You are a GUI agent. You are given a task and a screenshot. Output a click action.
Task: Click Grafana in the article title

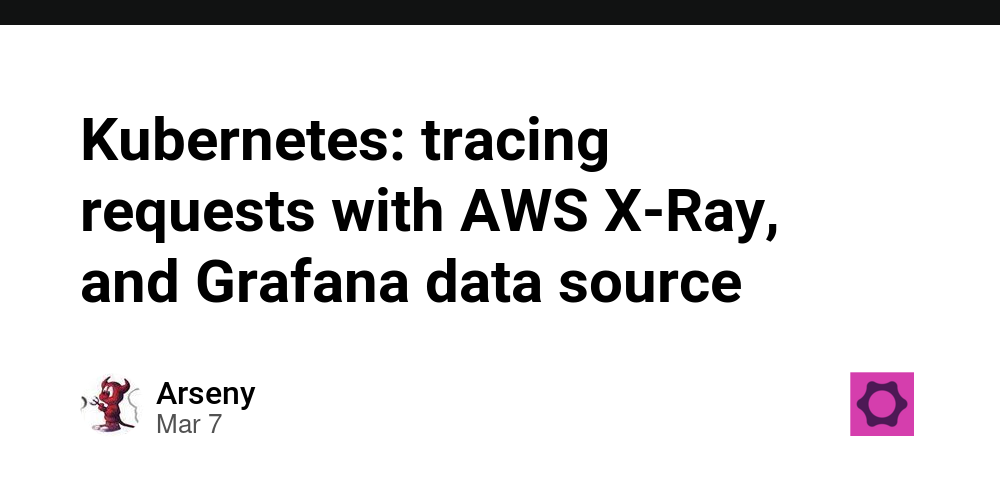302,282
